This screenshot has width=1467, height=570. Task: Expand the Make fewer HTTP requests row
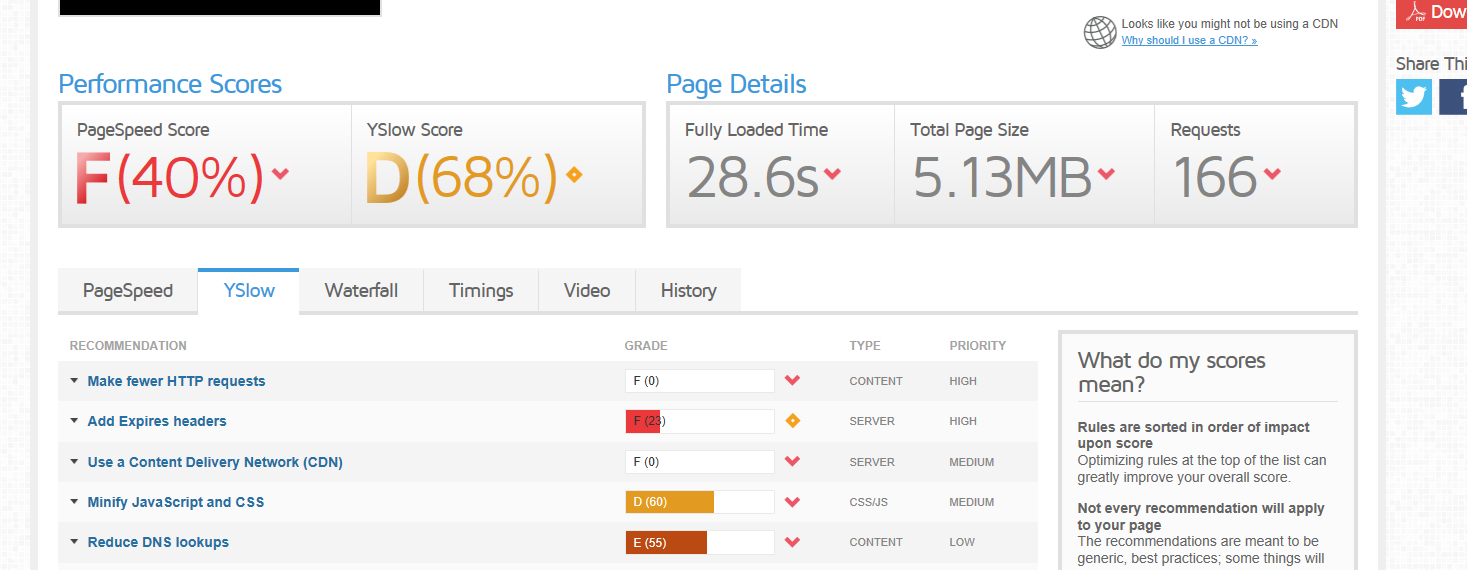[75, 381]
